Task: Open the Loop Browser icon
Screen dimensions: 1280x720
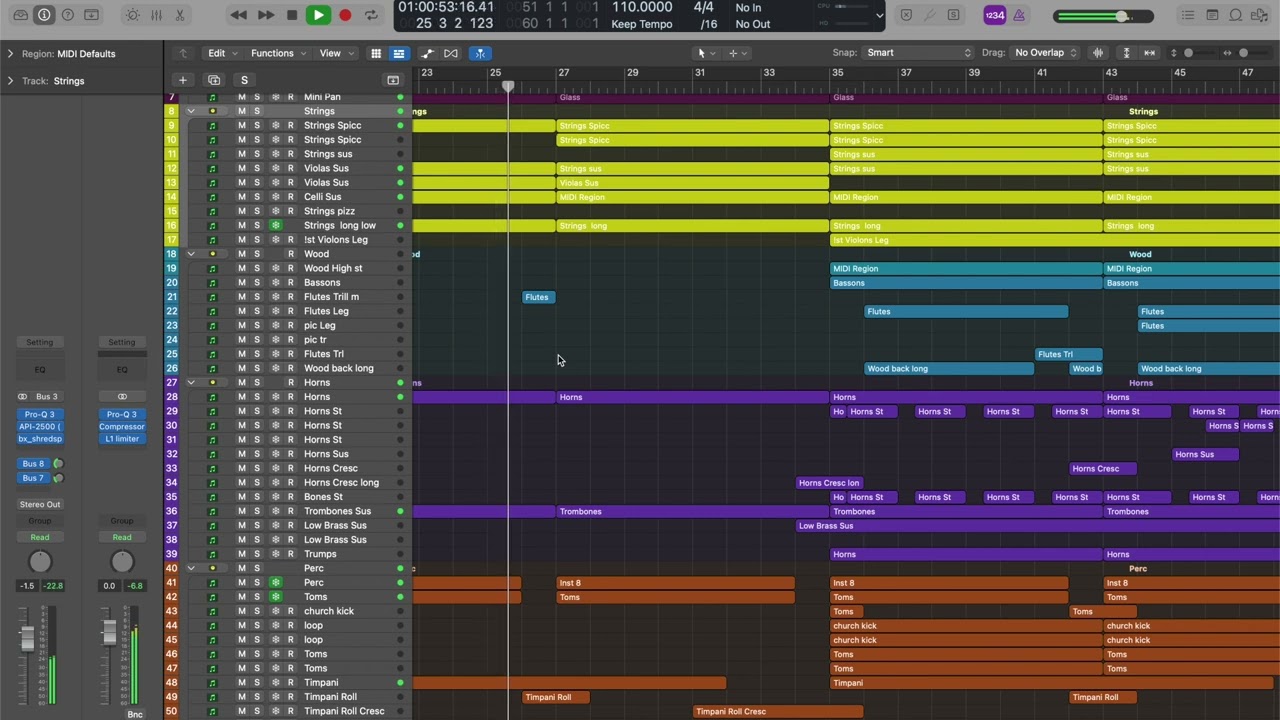Action: pyautogui.click(x=1236, y=15)
